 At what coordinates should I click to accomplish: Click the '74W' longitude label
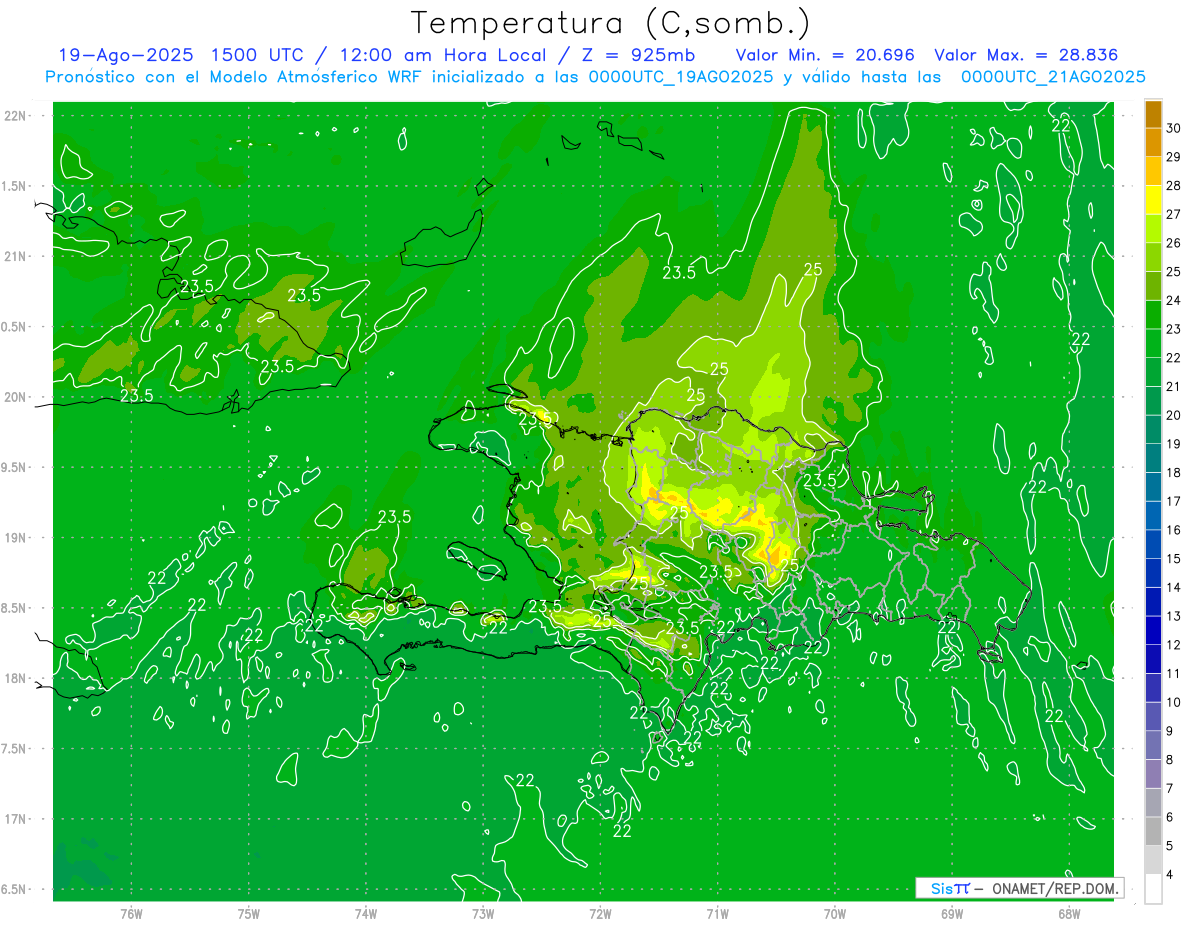366,914
